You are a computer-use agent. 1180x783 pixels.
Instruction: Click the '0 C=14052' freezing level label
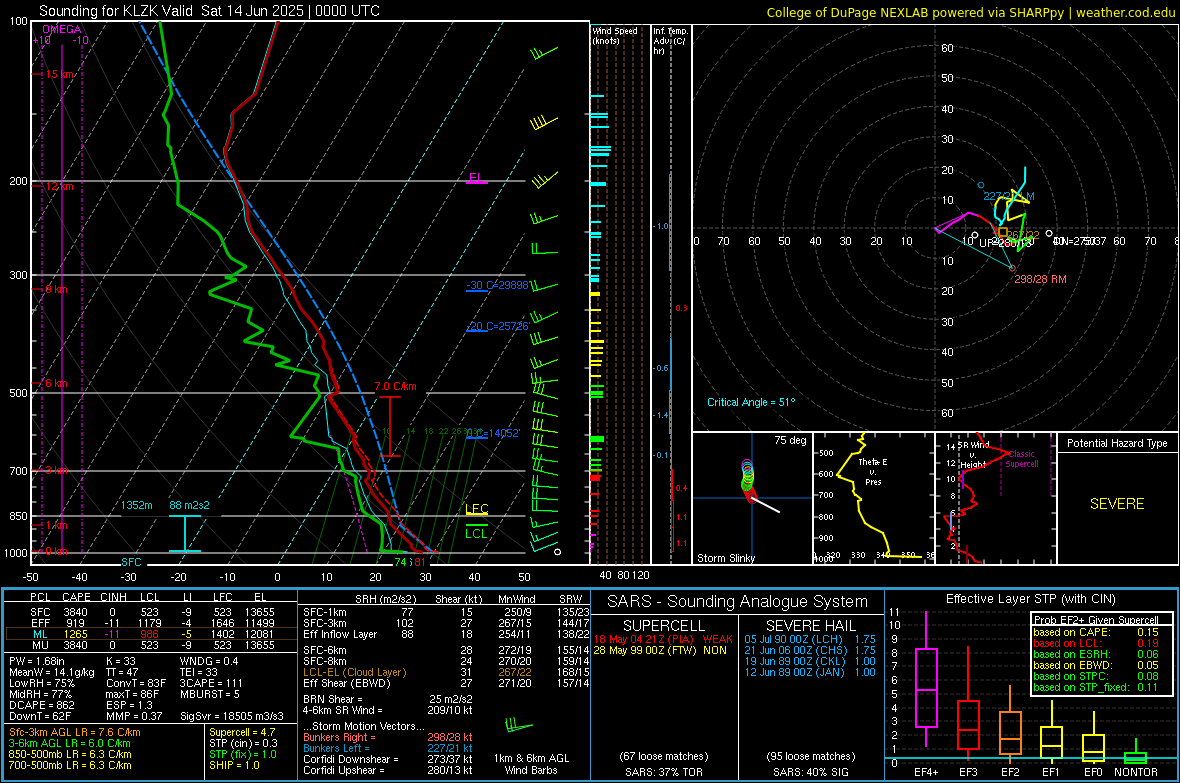(x=493, y=434)
